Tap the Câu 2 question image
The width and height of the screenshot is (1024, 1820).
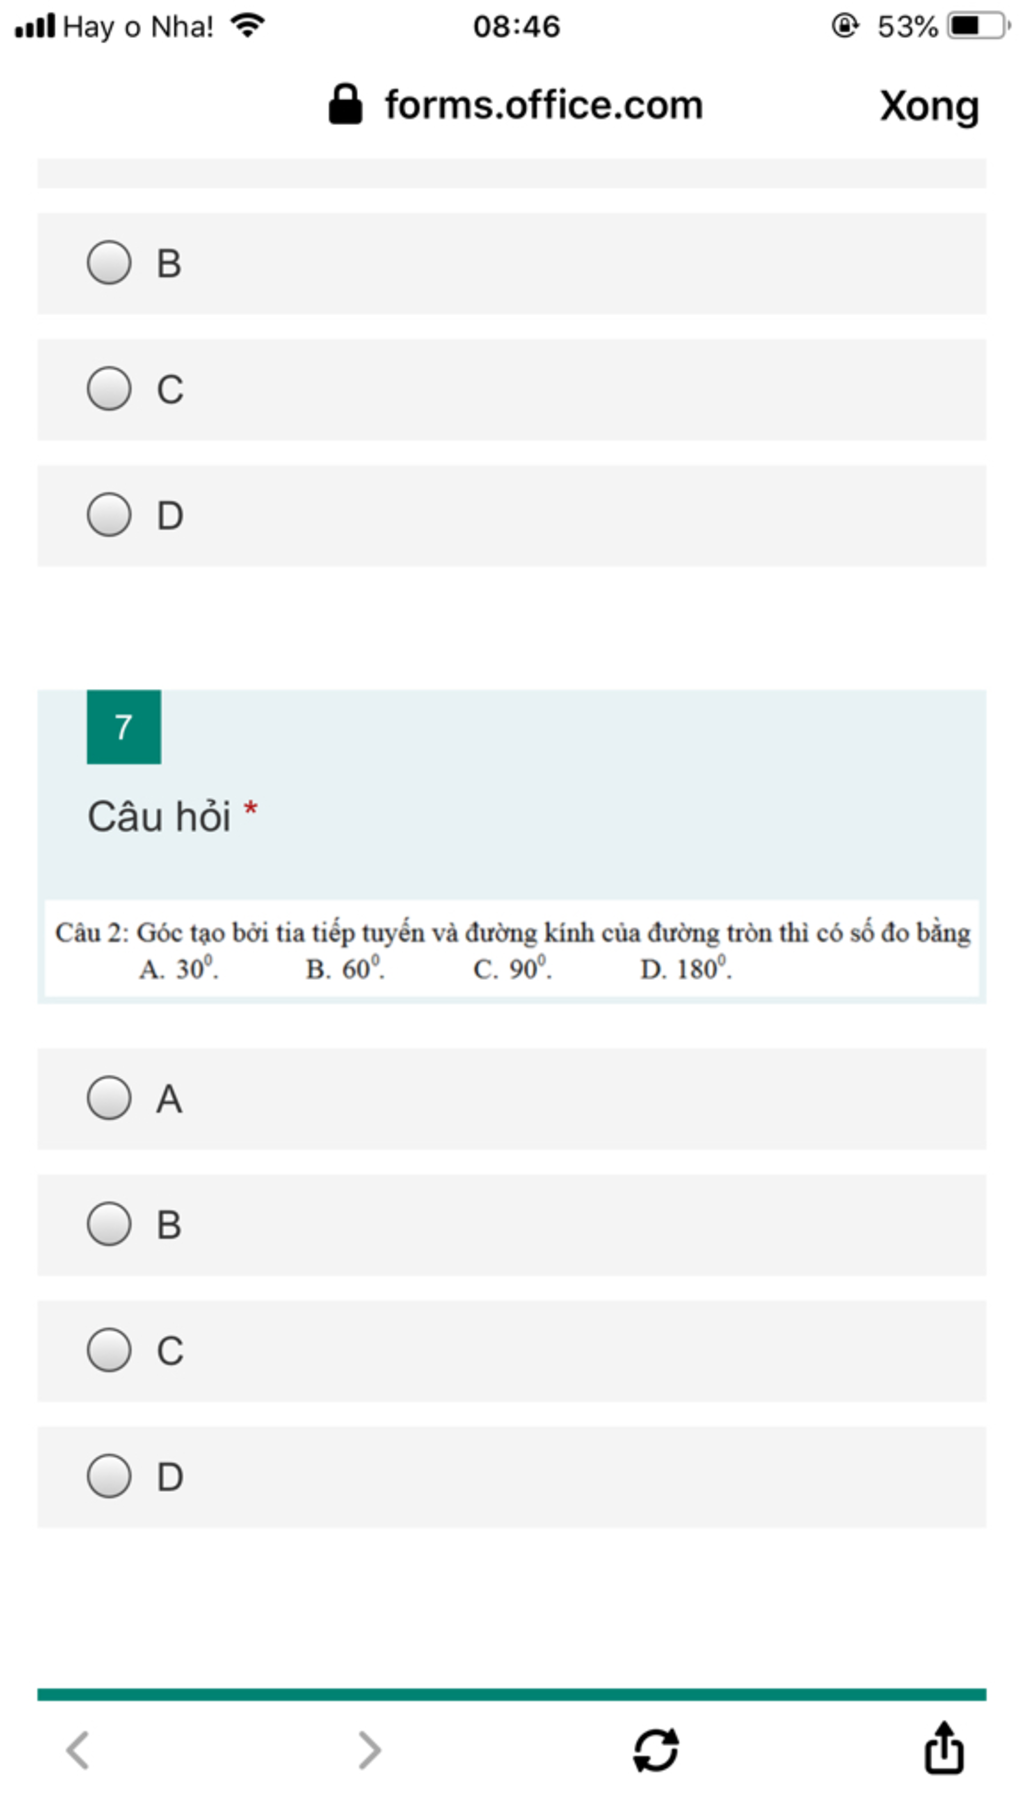pyautogui.click(x=512, y=949)
